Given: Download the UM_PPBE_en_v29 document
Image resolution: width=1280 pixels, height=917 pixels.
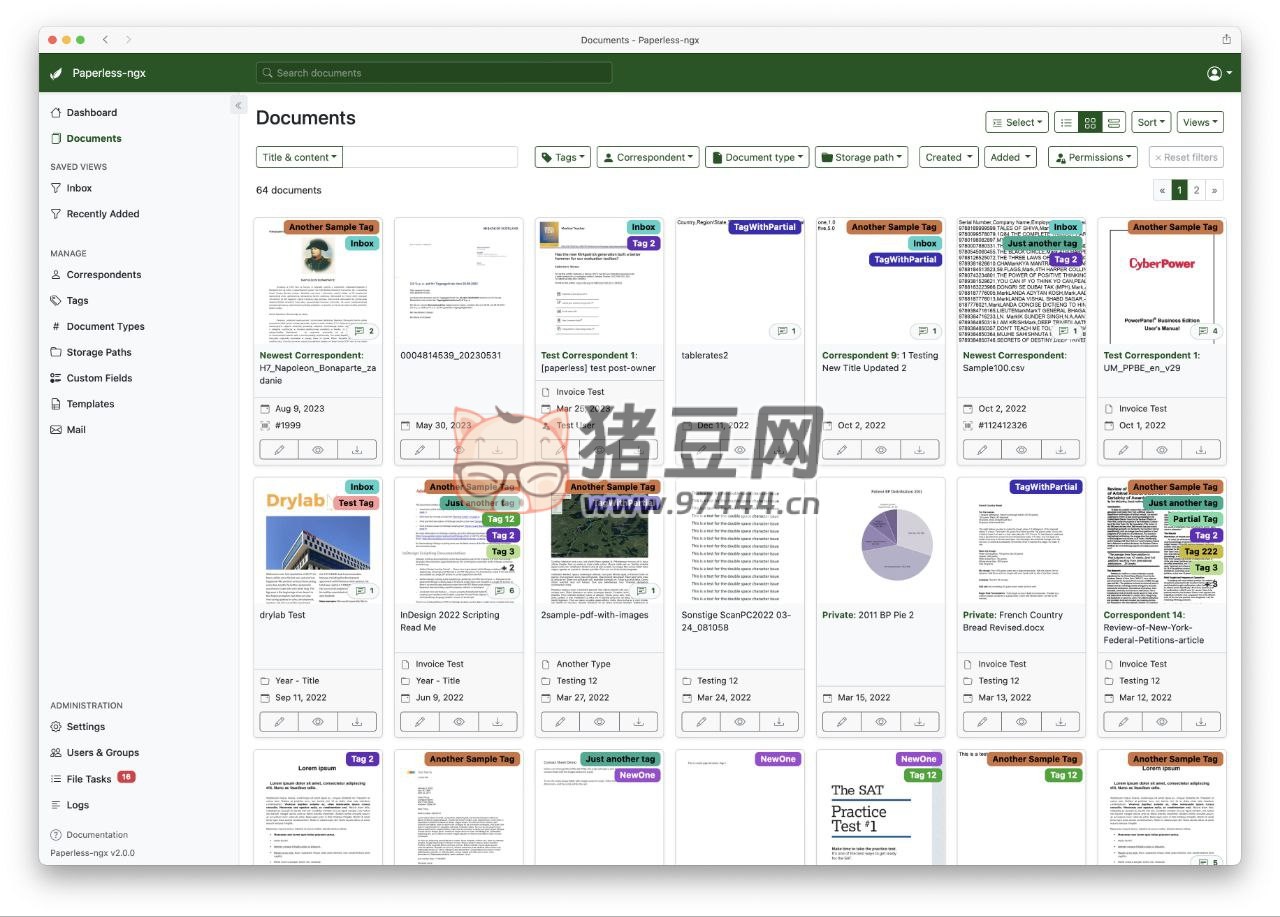Looking at the screenshot, I should (x=1201, y=450).
